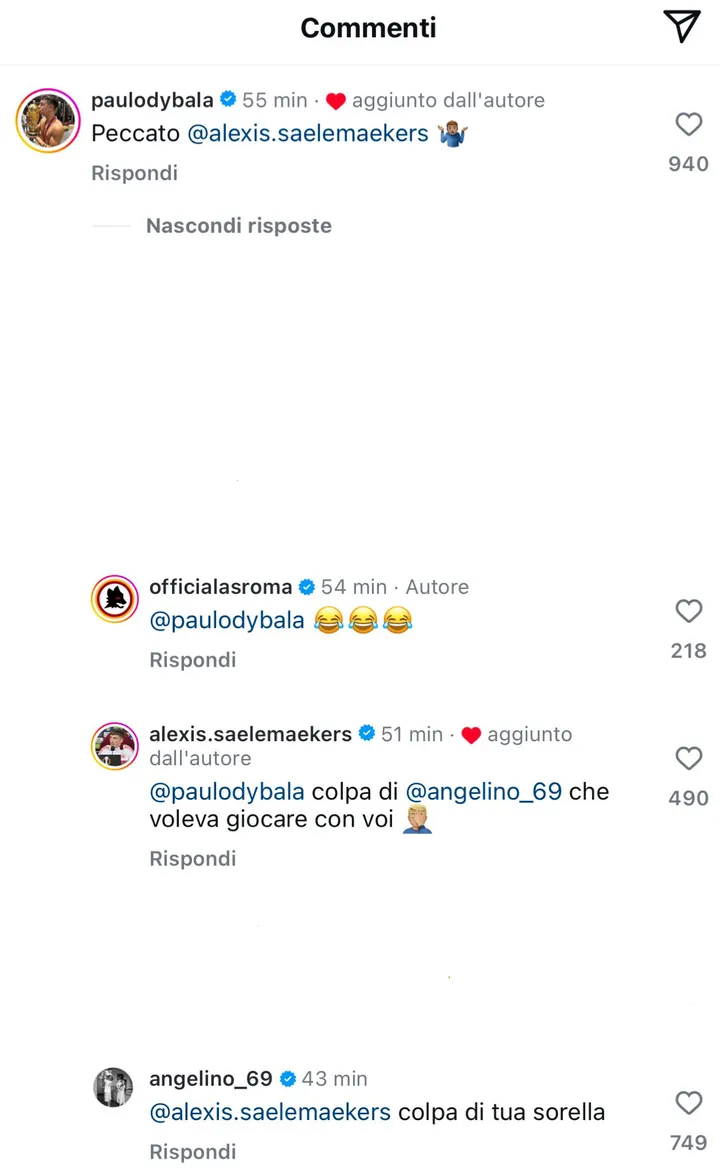Reply to angelino_69 with Rispondi
Screen dimensions: 720x1174
(x=192, y=1152)
